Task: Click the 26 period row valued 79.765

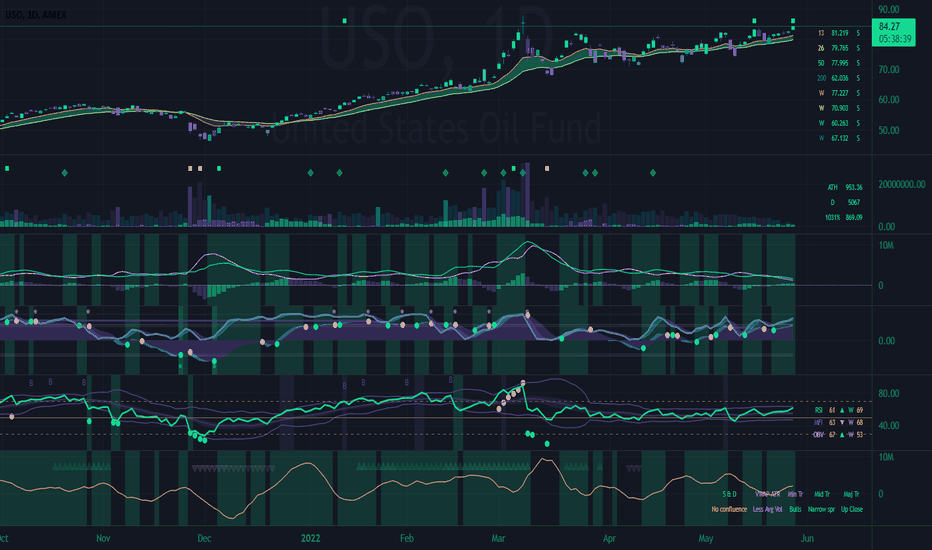Action: pyautogui.click(x=839, y=48)
